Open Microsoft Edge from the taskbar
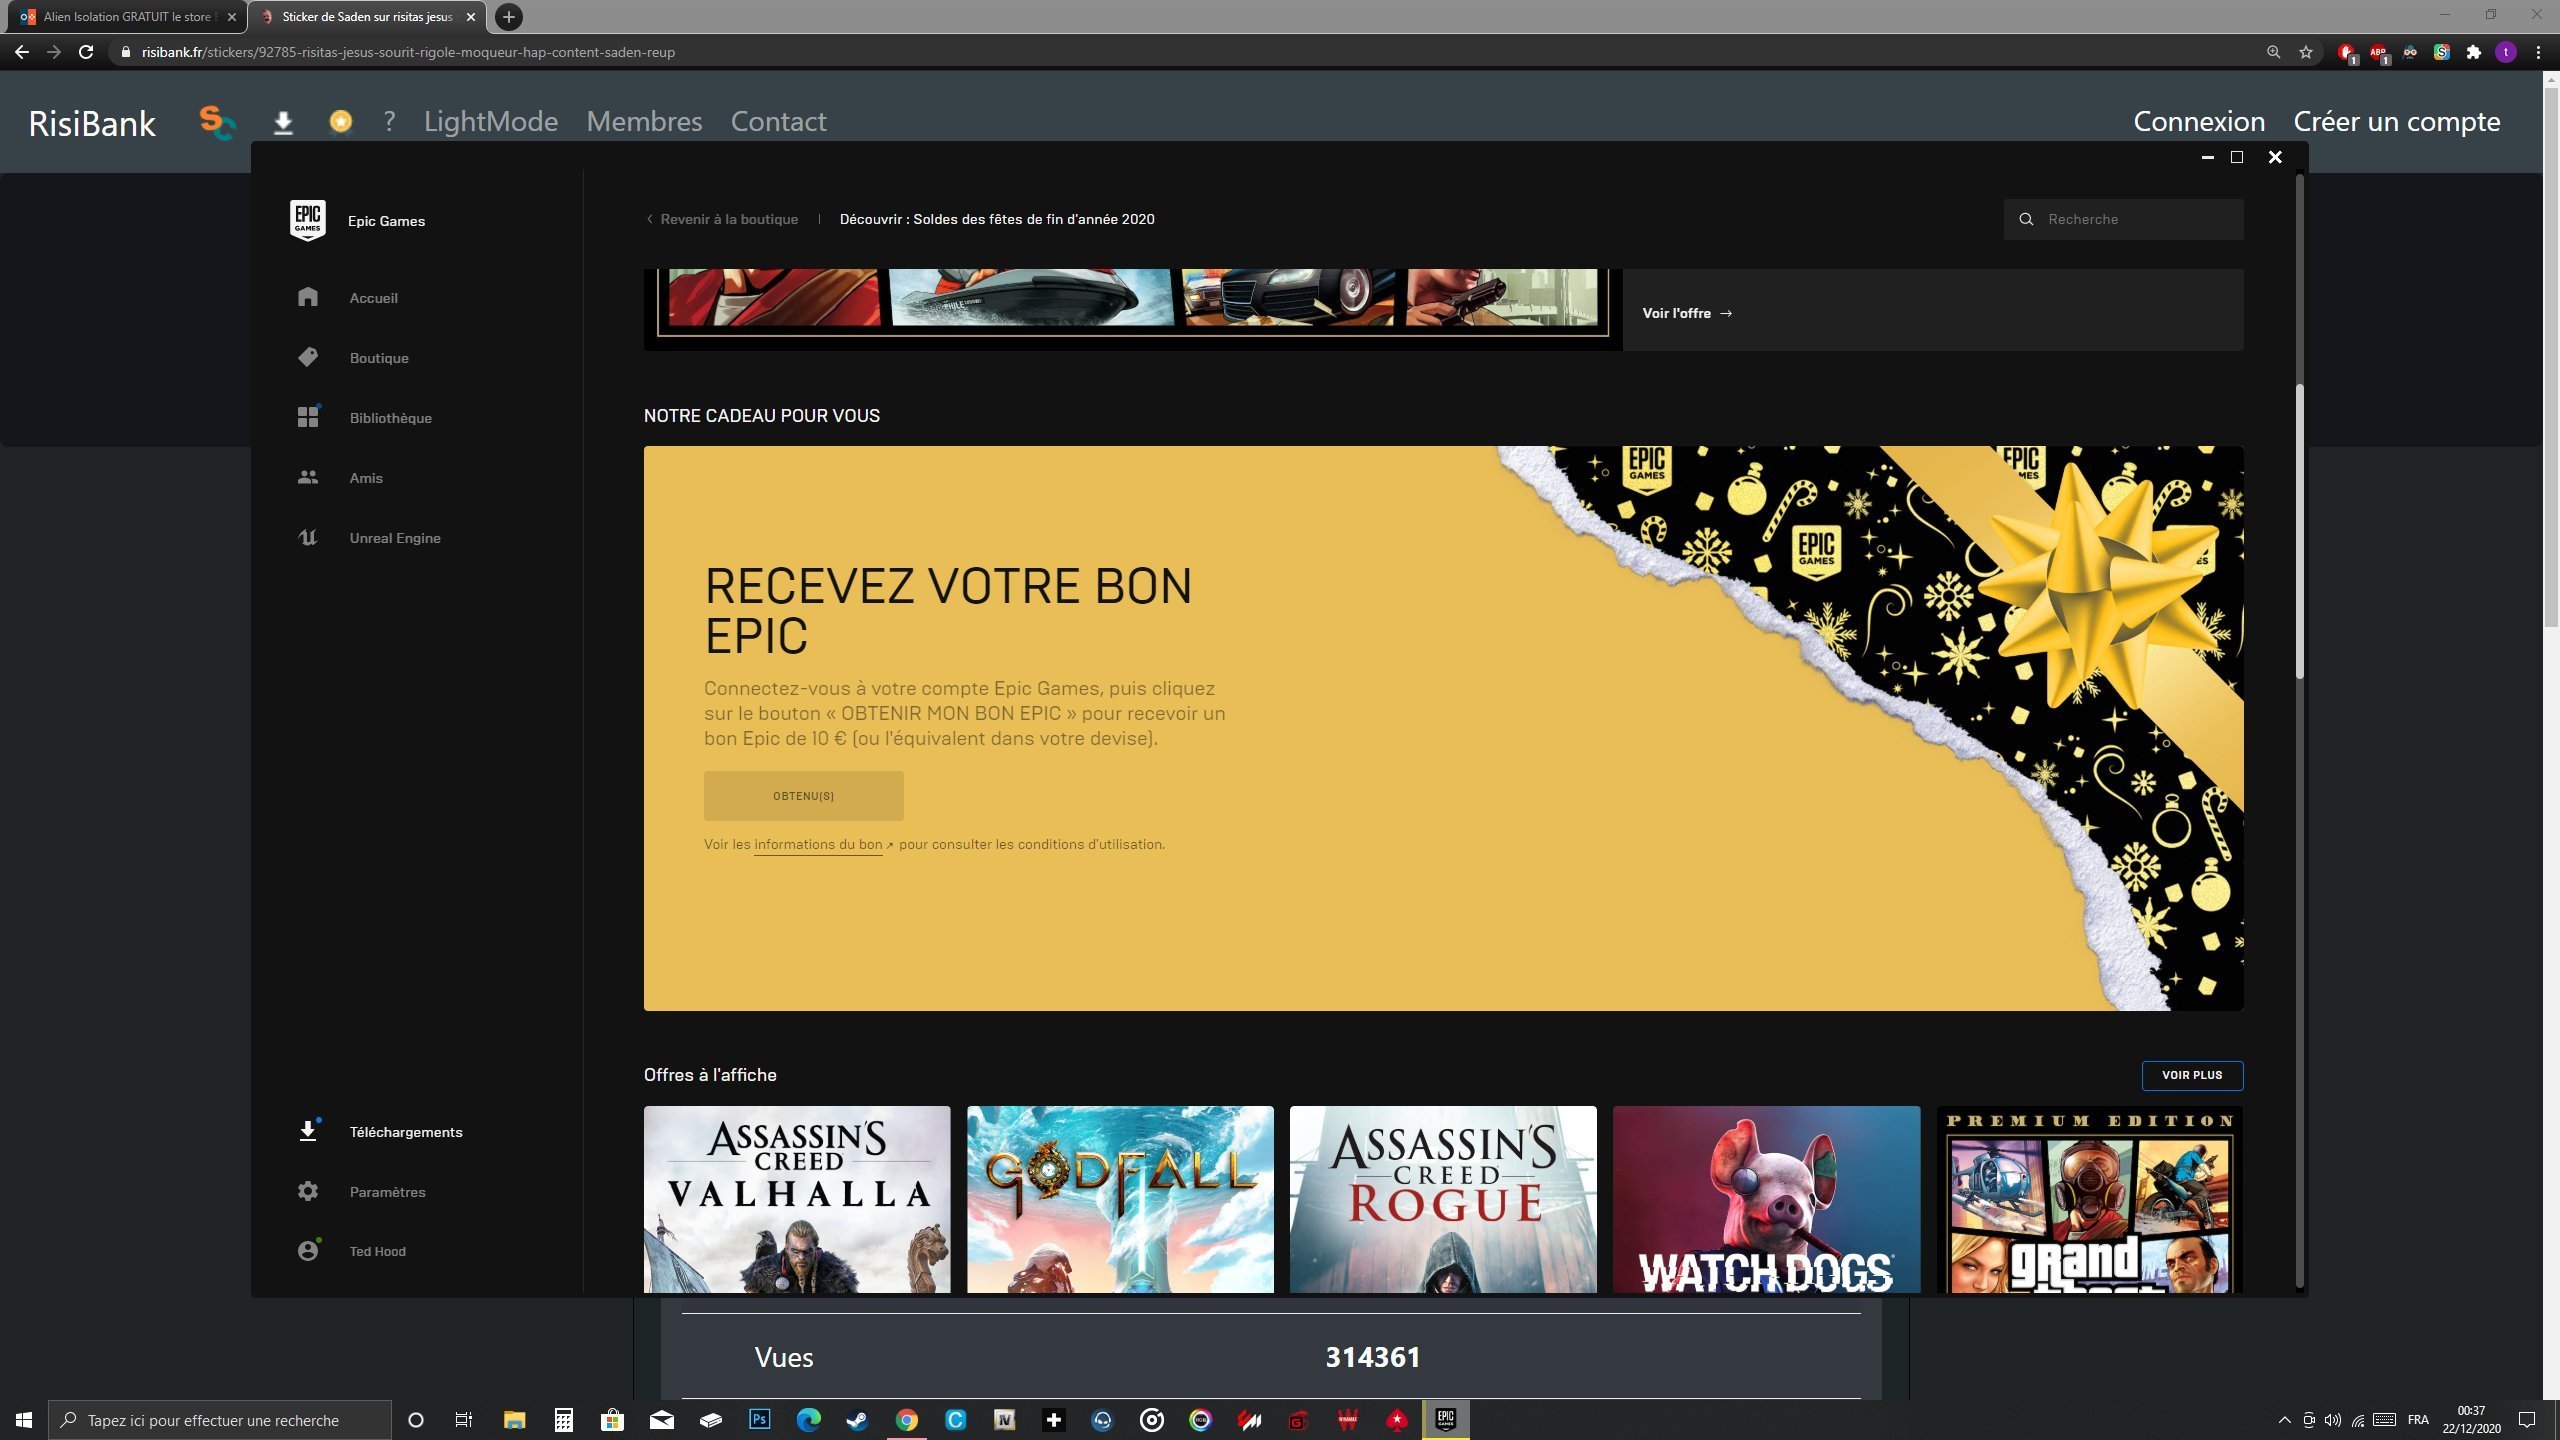Viewport: 2560px width, 1440px height. pyautogui.click(x=808, y=1420)
